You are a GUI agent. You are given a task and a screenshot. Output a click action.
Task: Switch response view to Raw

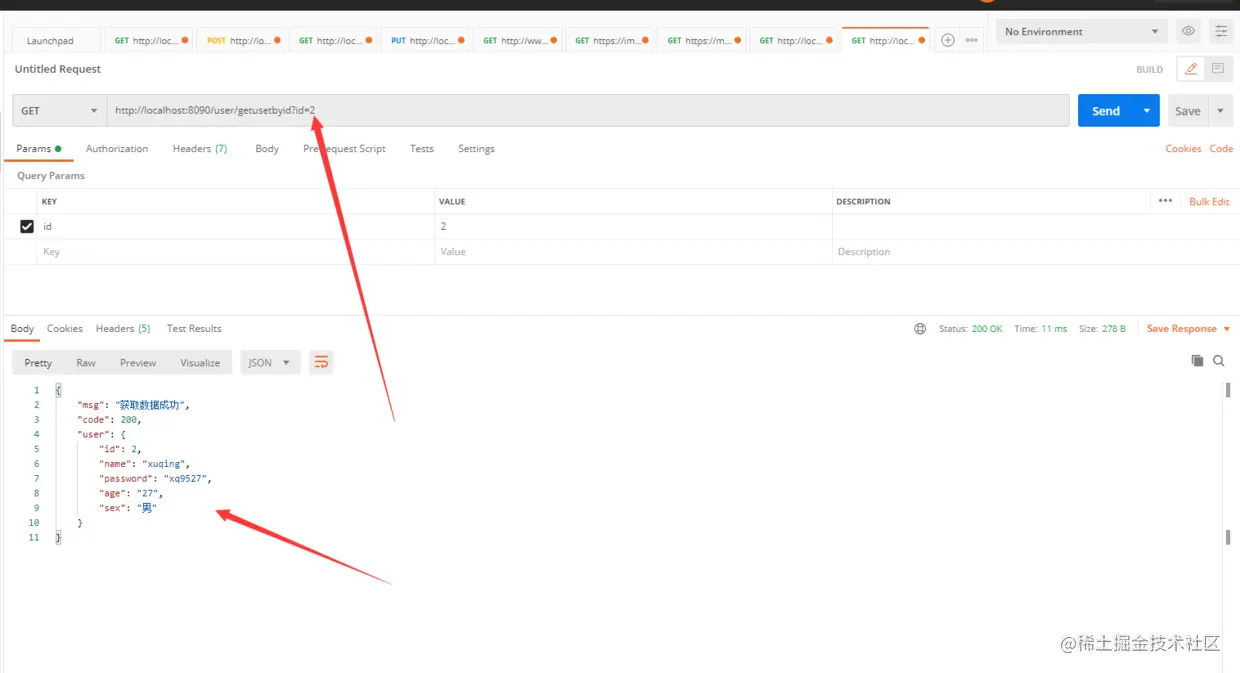click(86, 362)
